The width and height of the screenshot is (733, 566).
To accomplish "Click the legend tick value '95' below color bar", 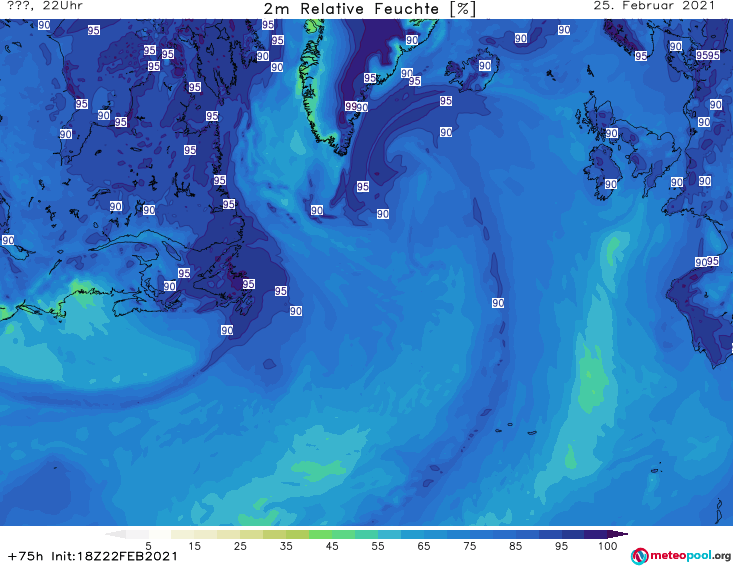I will coord(561,546).
